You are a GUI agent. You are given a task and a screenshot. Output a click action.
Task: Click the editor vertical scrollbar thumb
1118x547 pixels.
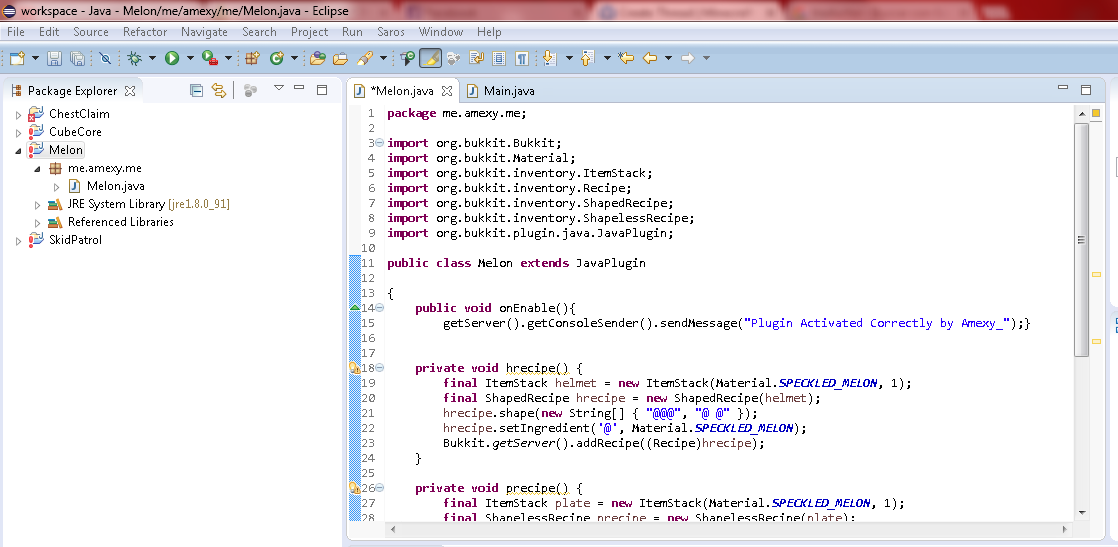tap(1081, 240)
